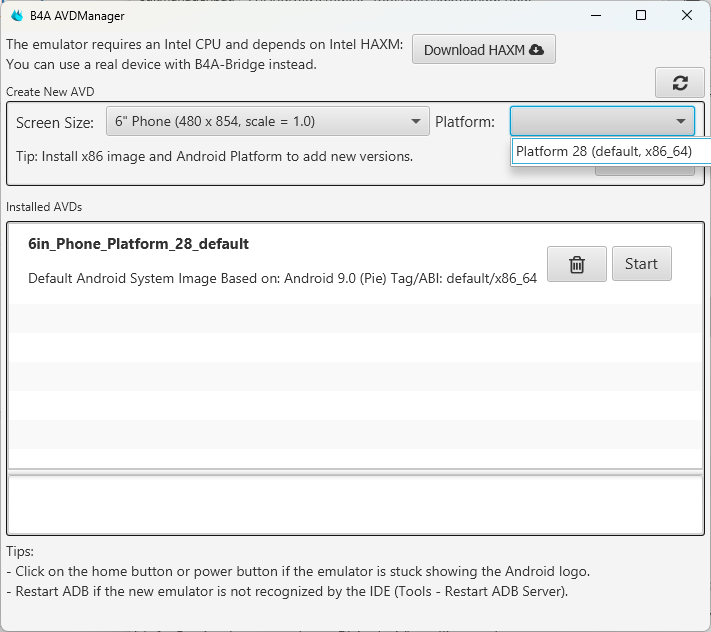Delete the 6in_Phone_Platform_28_default AVD via trash icon

point(577,264)
